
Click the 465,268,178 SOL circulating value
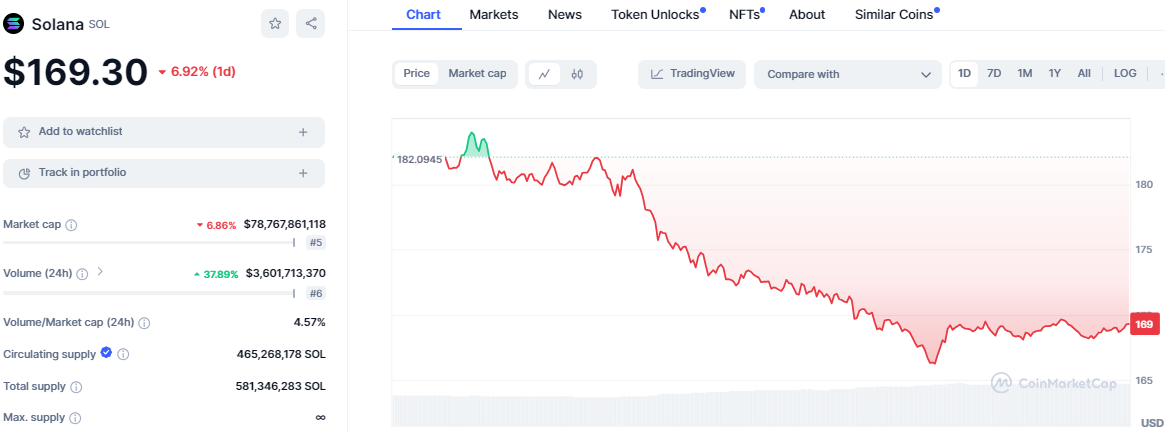pyautogui.click(x=281, y=354)
